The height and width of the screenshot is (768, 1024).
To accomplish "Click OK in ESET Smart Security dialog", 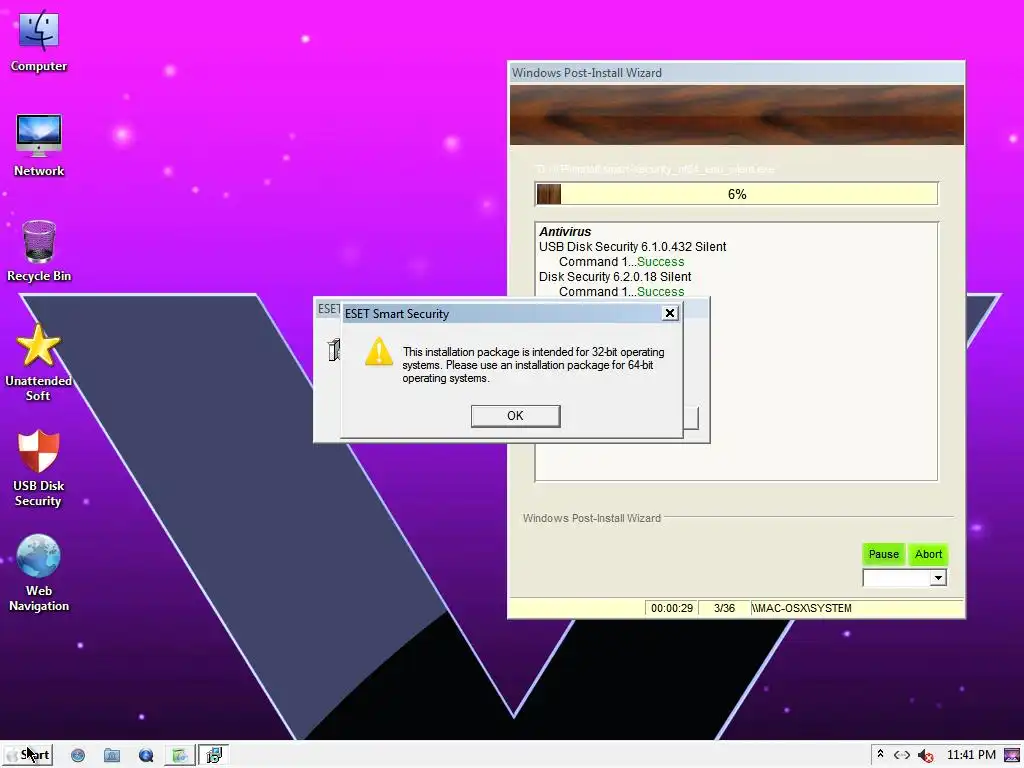I will [x=515, y=416].
